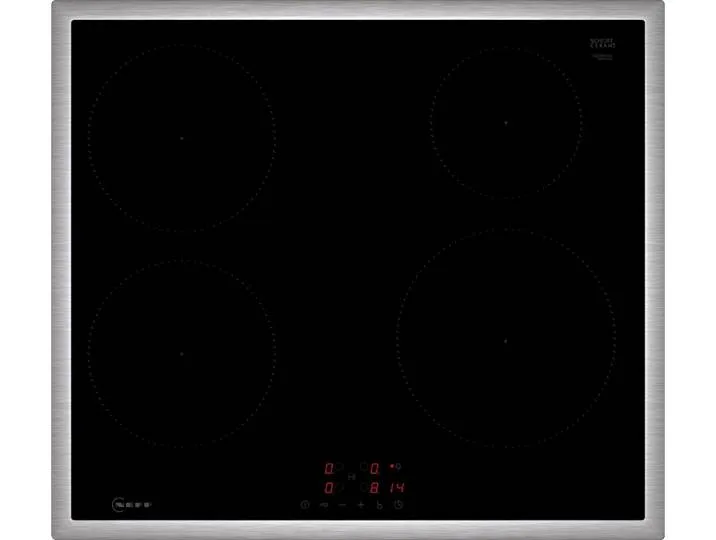Screen dimensions: 716x540
Task: Click the zone marker next to rear-left display
Action: 340,467
